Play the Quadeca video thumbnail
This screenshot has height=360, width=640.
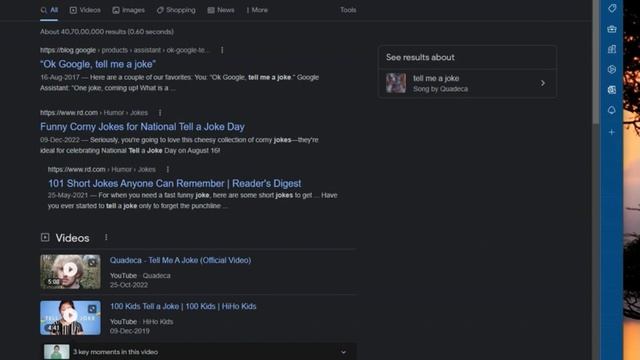(70, 272)
